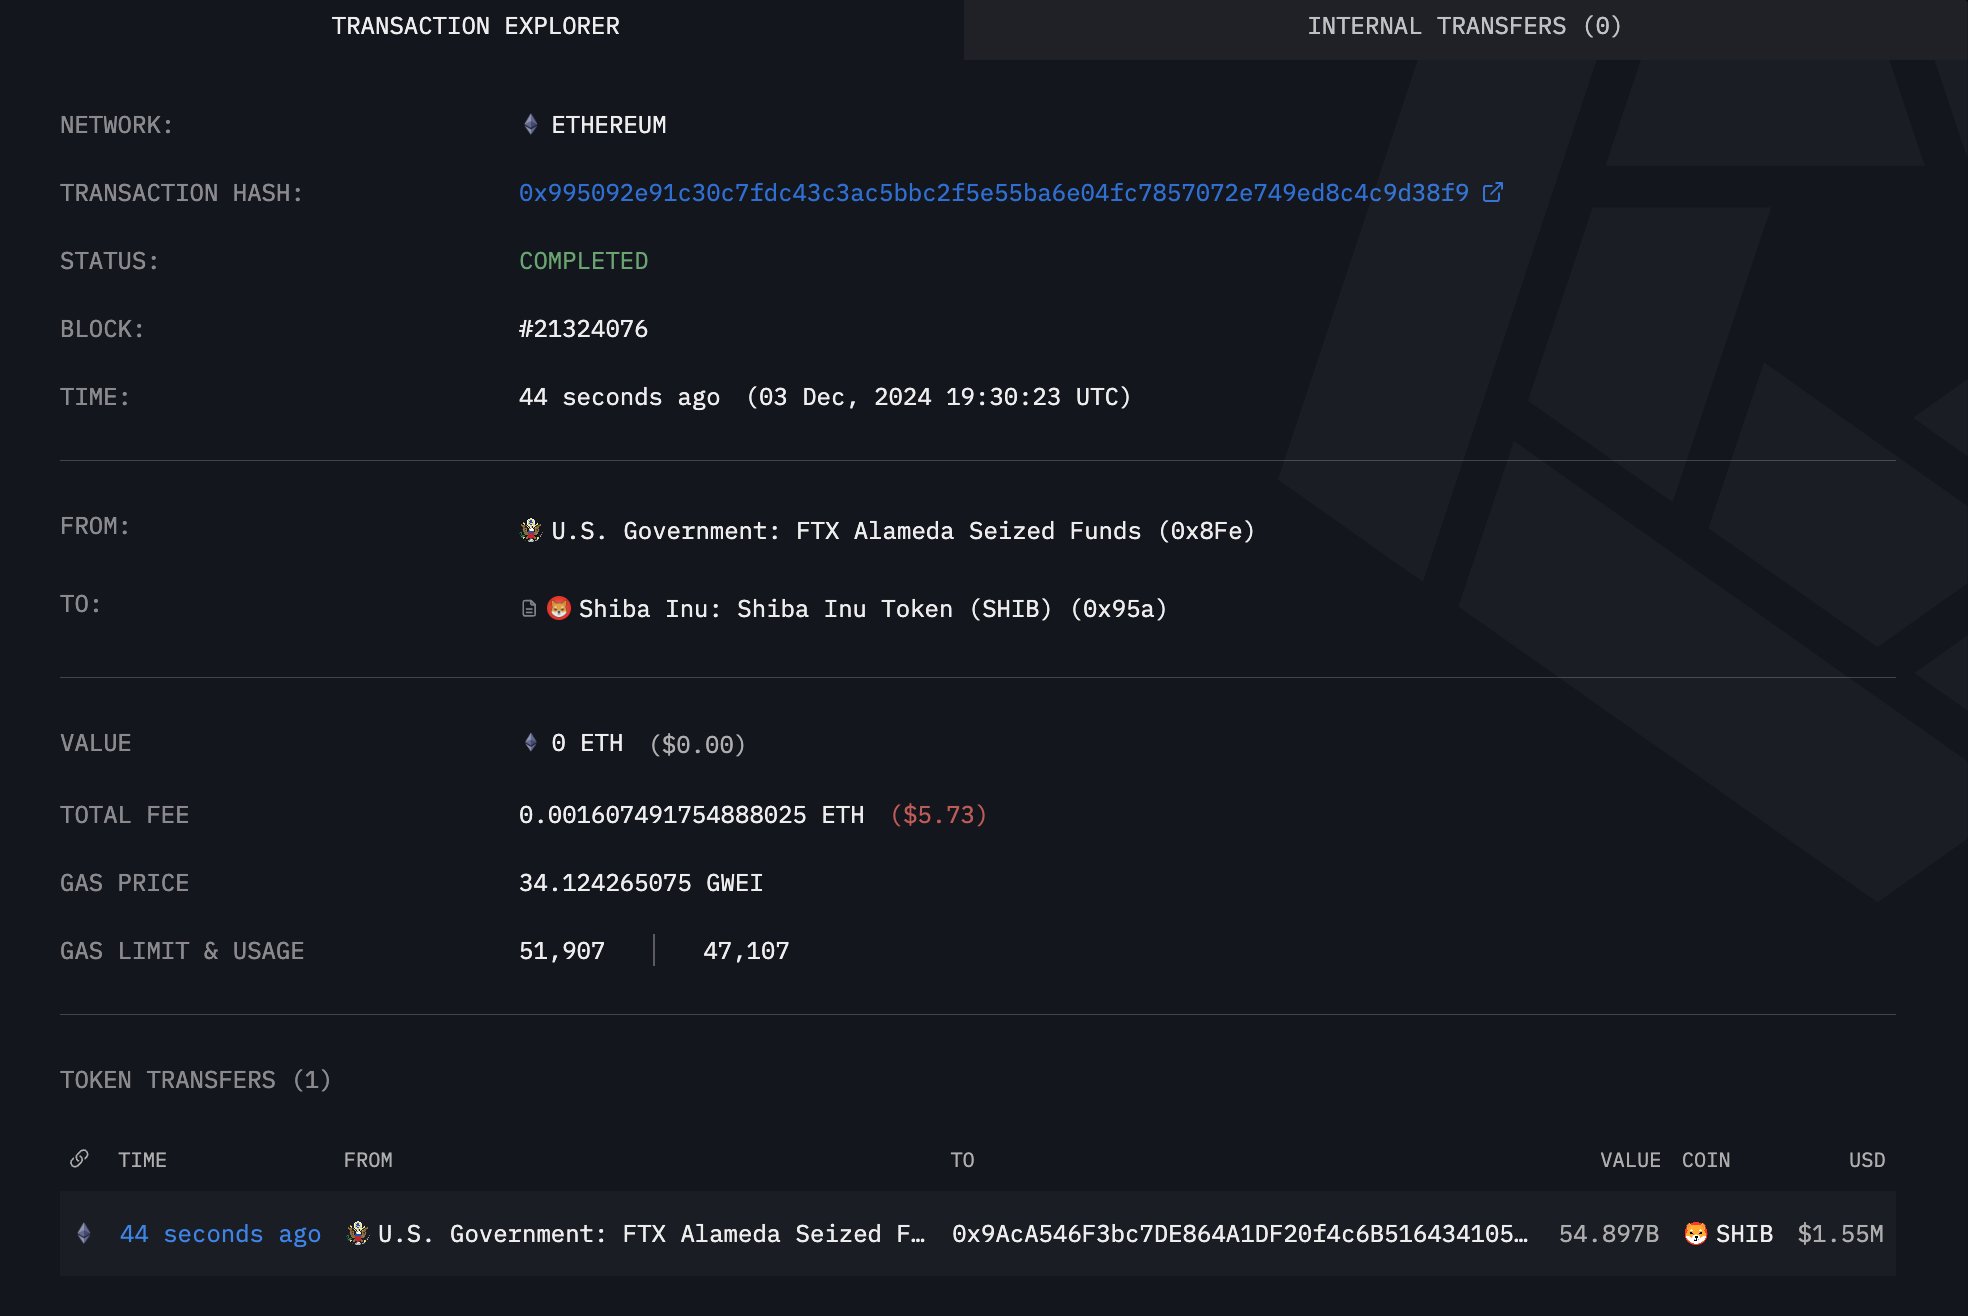1968x1316 pixels.
Task: Click government seal icon in transfer row
Action: pyautogui.click(x=357, y=1233)
